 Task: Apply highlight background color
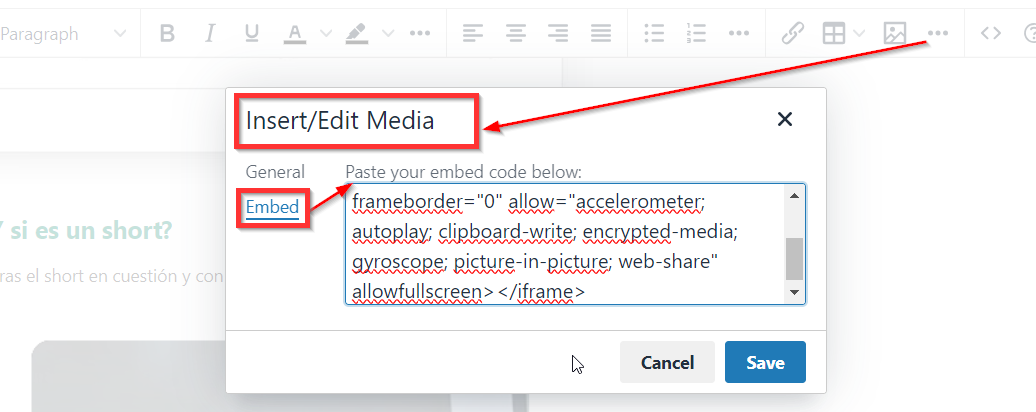(x=357, y=33)
